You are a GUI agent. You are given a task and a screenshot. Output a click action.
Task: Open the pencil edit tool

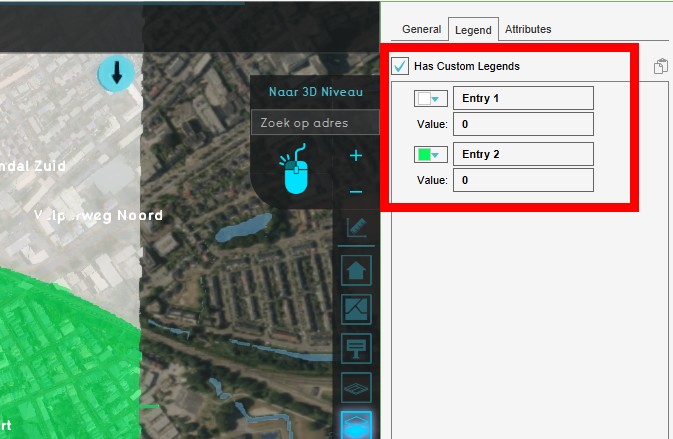tap(356, 228)
